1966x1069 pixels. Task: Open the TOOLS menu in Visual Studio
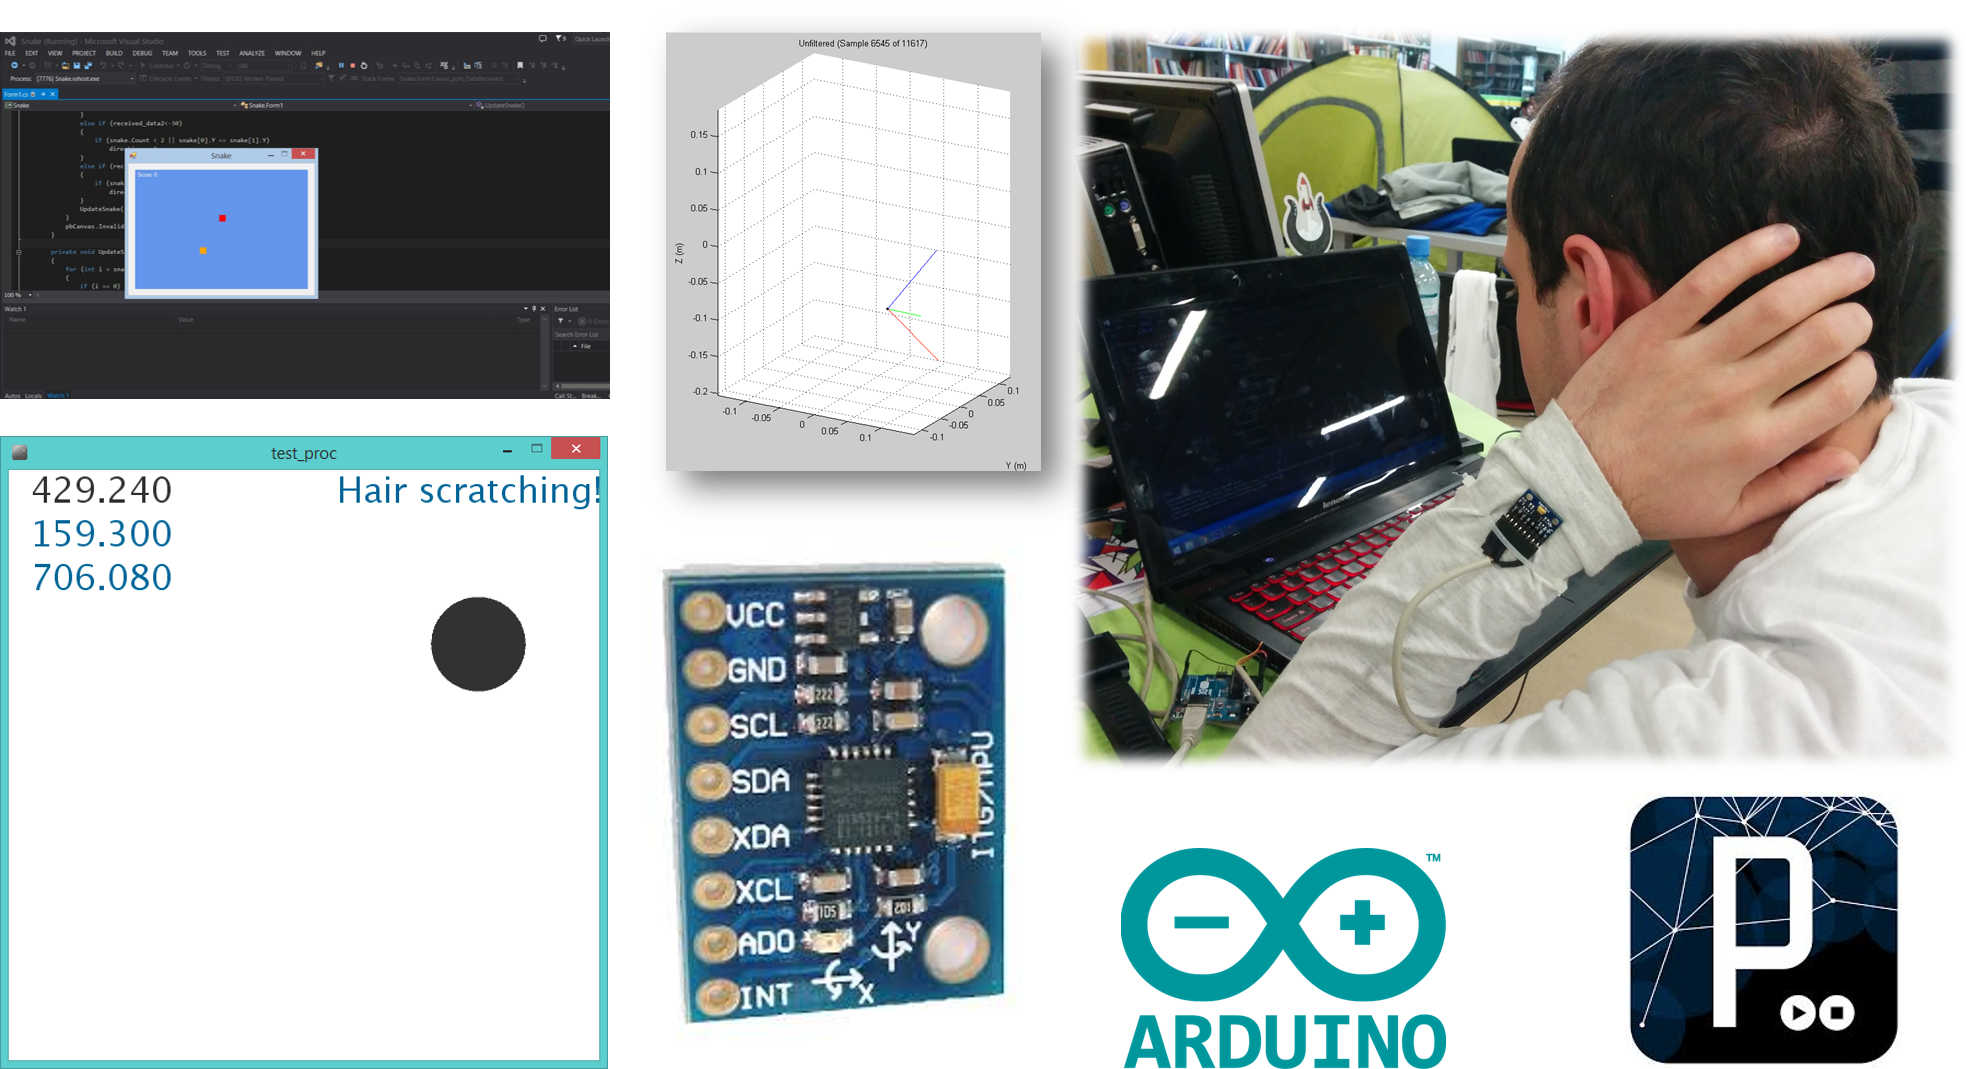pyautogui.click(x=197, y=53)
